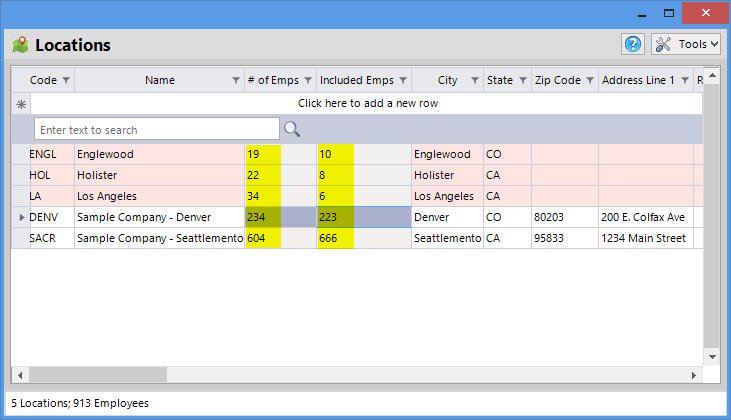This screenshot has height=420, width=731.
Task: Select the 200 E. Colfax Ave cell
Action: click(x=646, y=217)
